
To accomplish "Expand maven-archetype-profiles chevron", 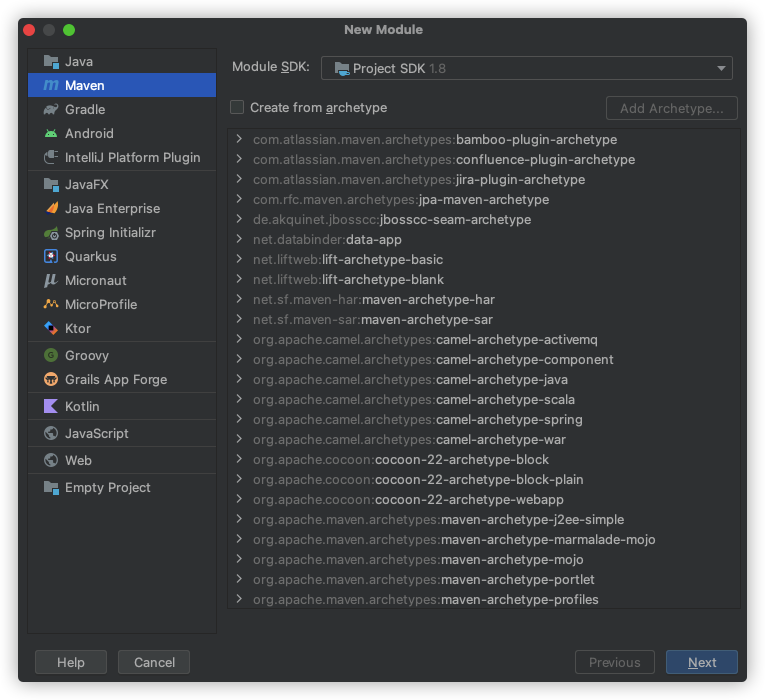I will click(x=239, y=599).
